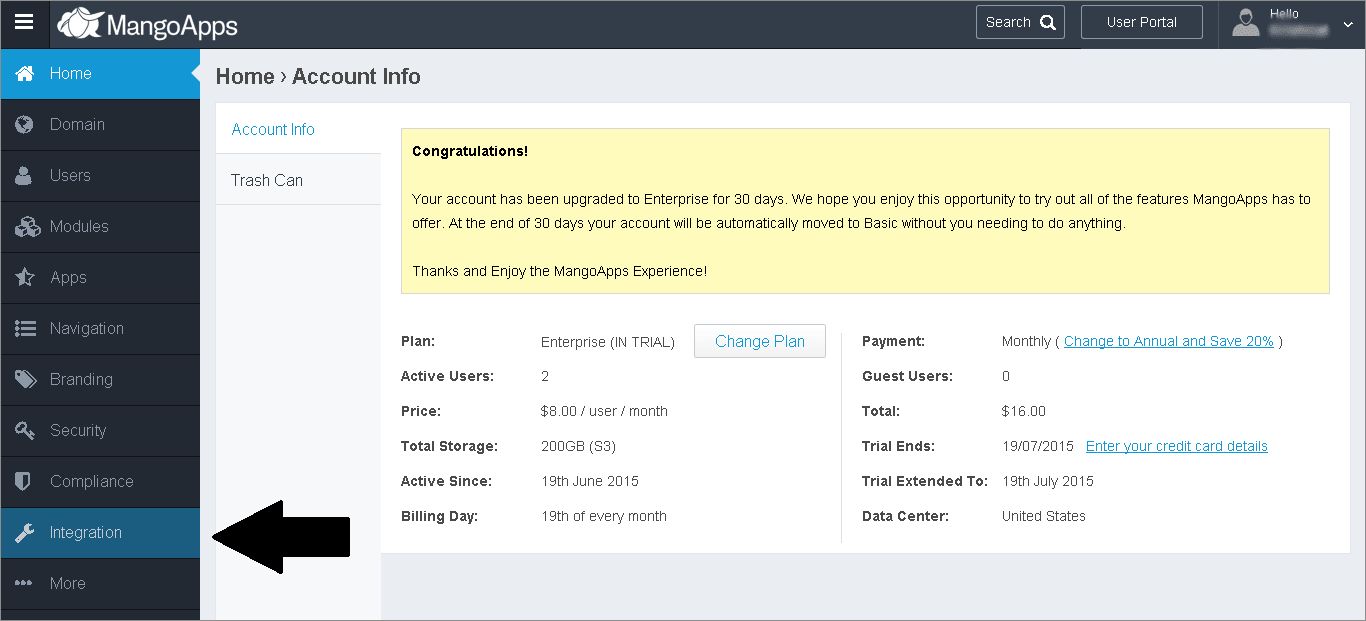Switch to the Trash Can tab
This screenshot has height=621, width=1366.
(x=267, y=181)
